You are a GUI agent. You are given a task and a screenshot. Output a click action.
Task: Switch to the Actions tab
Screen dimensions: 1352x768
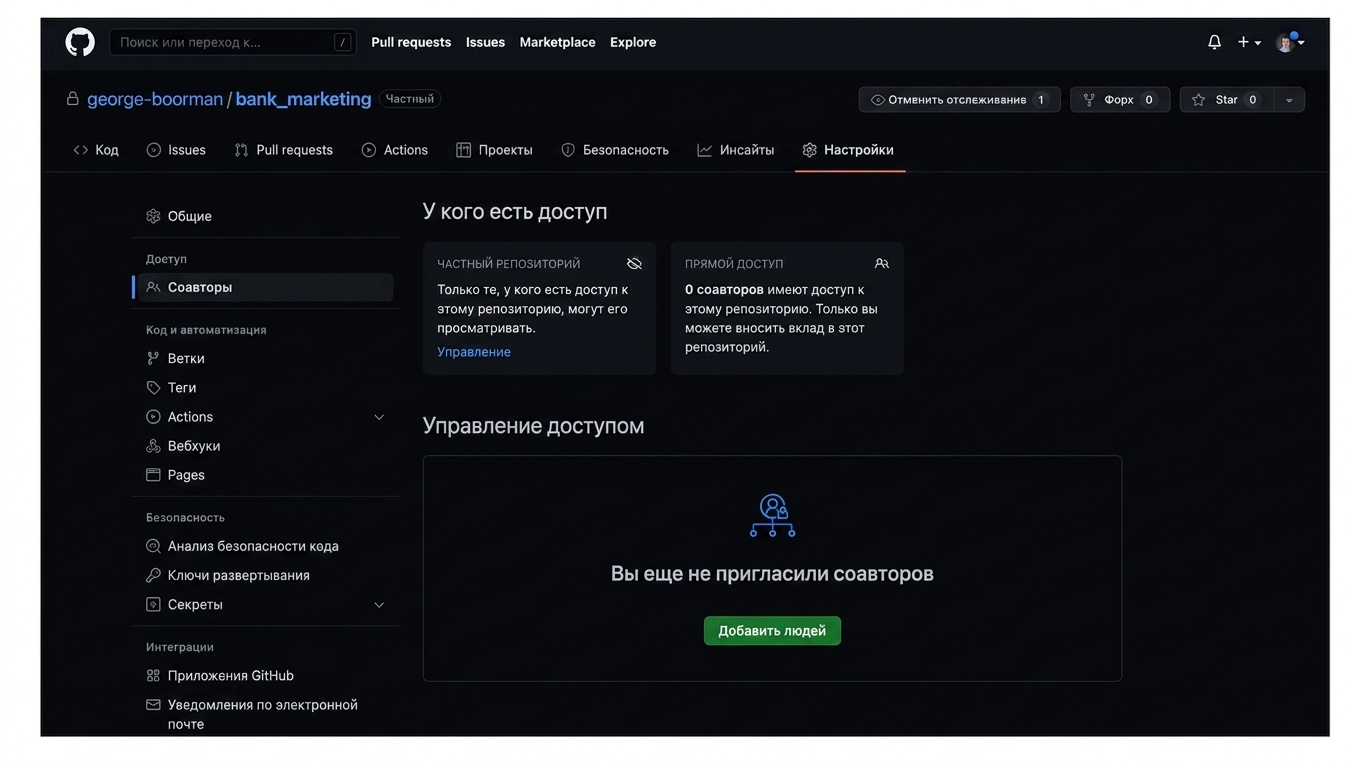[394, 150]
